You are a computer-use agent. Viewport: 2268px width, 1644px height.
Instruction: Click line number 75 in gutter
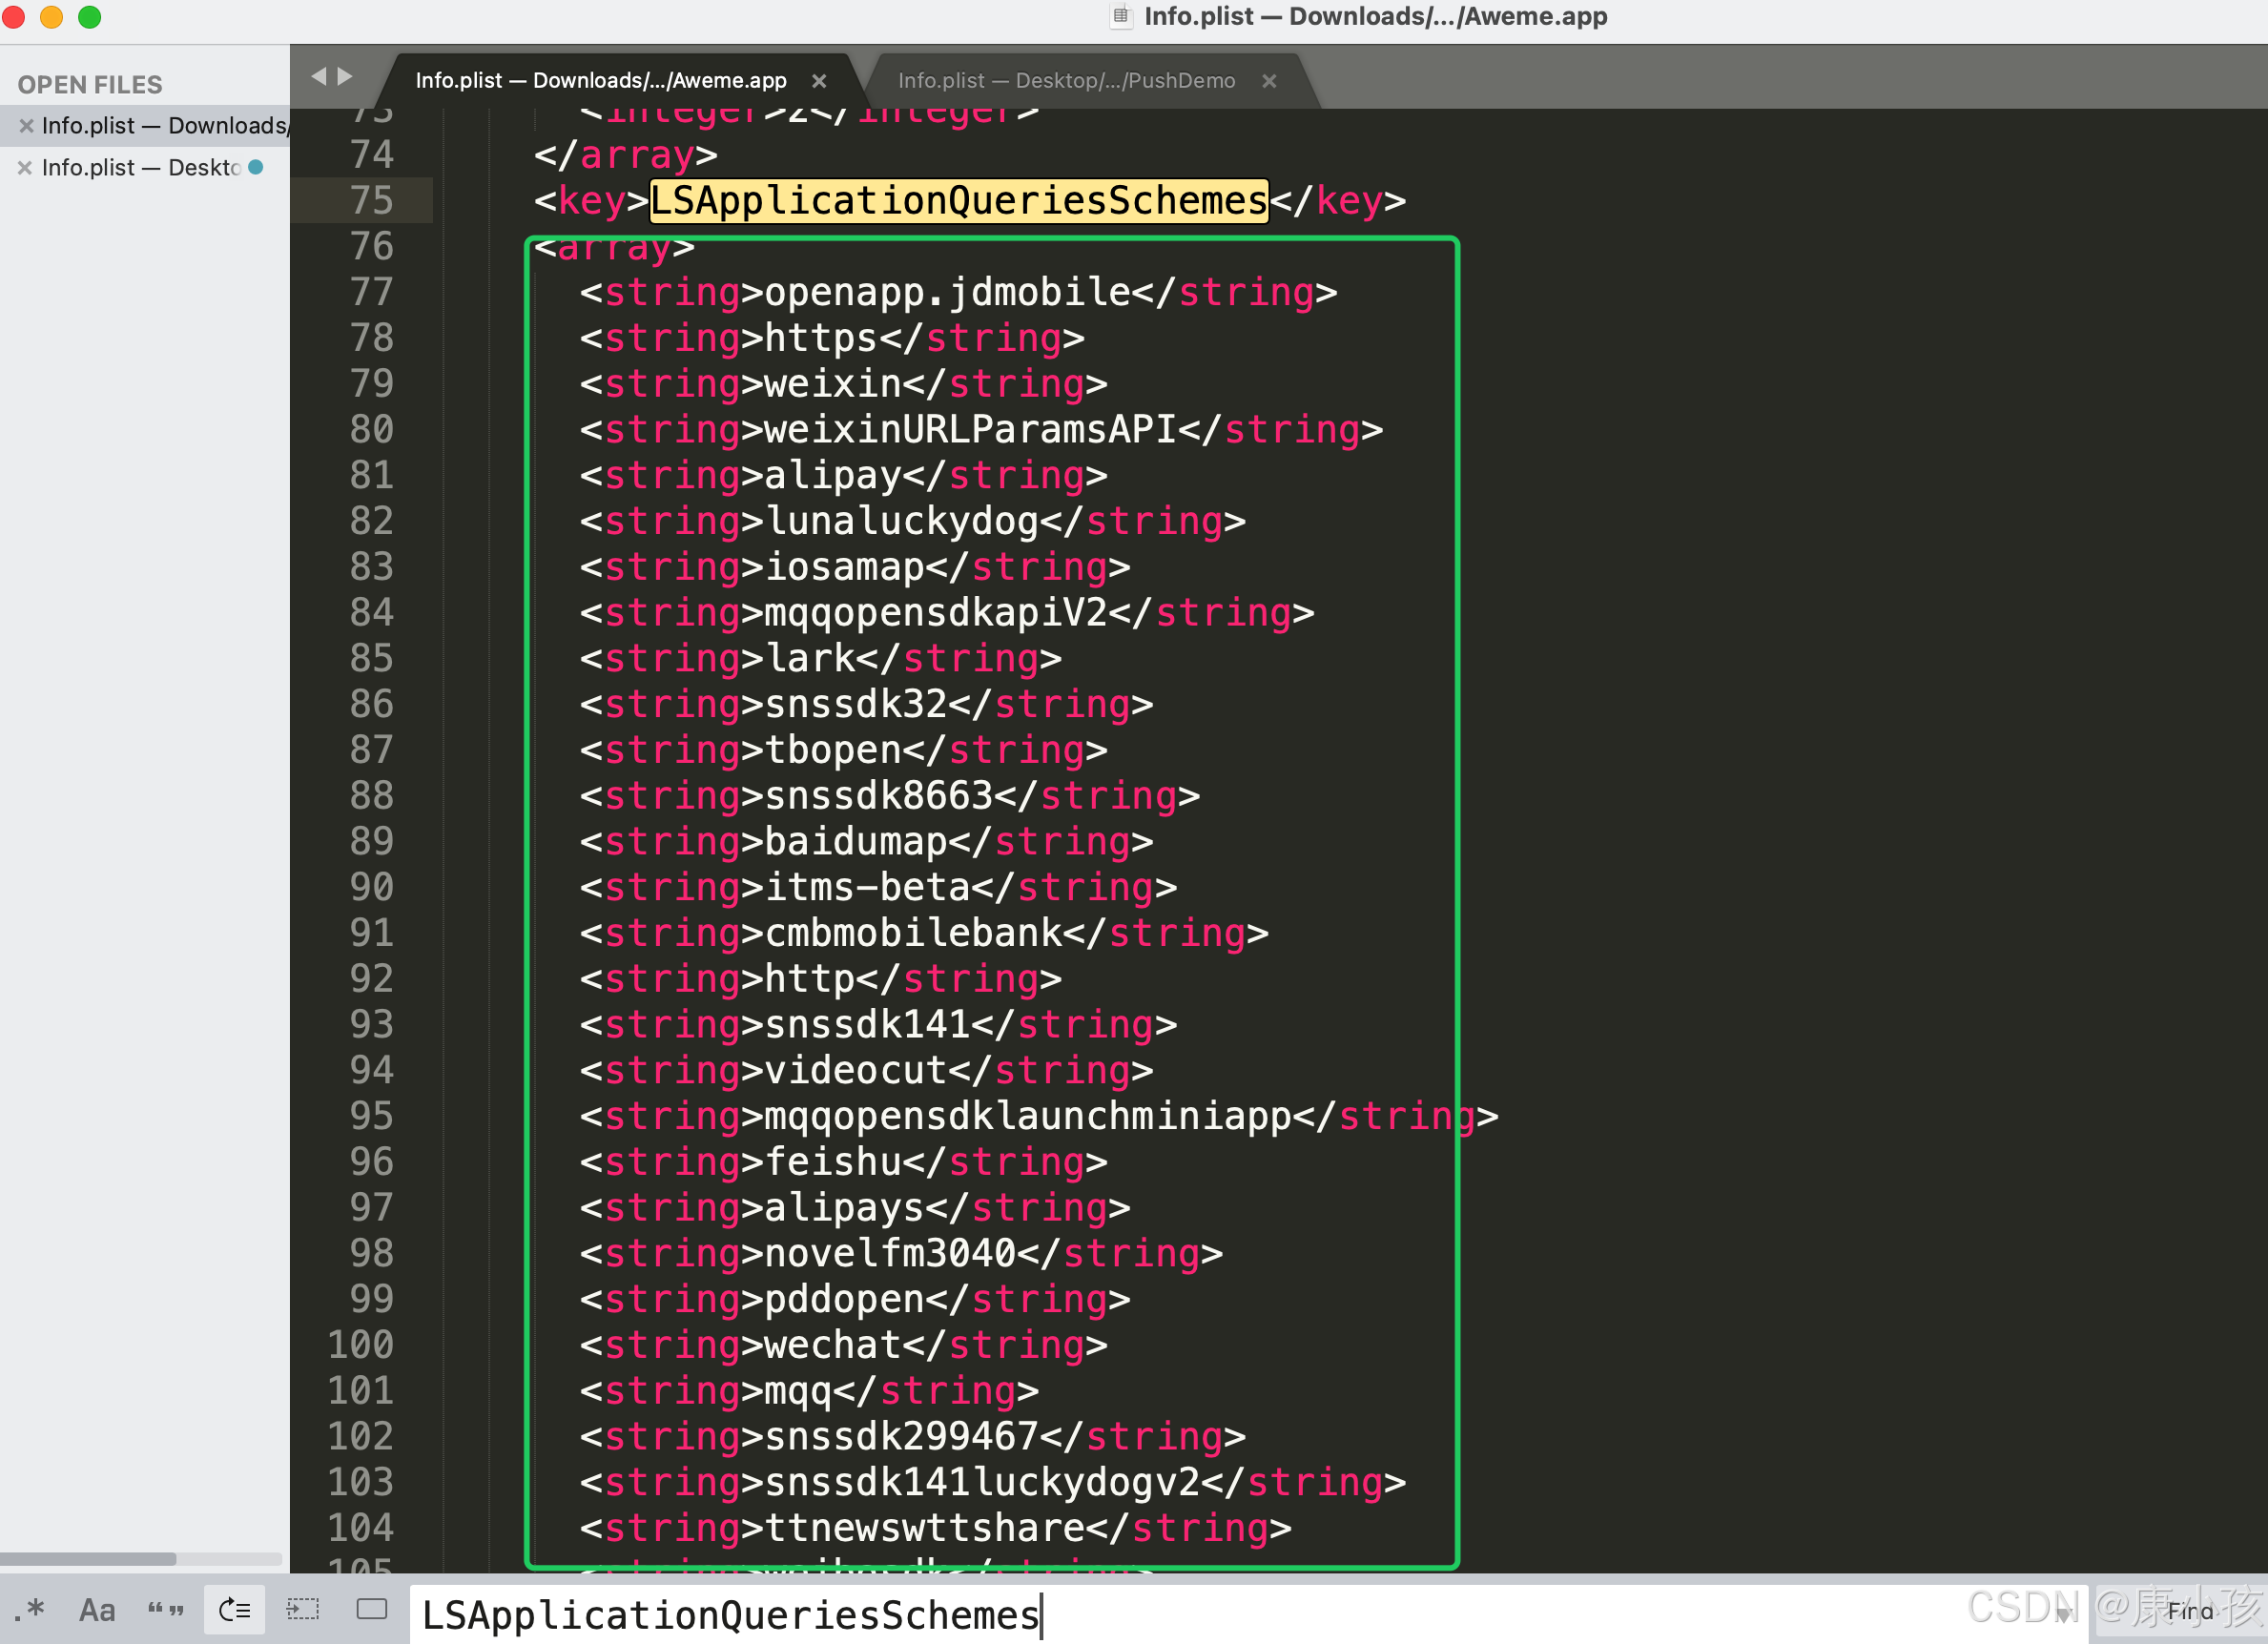[x=371, y=200]
